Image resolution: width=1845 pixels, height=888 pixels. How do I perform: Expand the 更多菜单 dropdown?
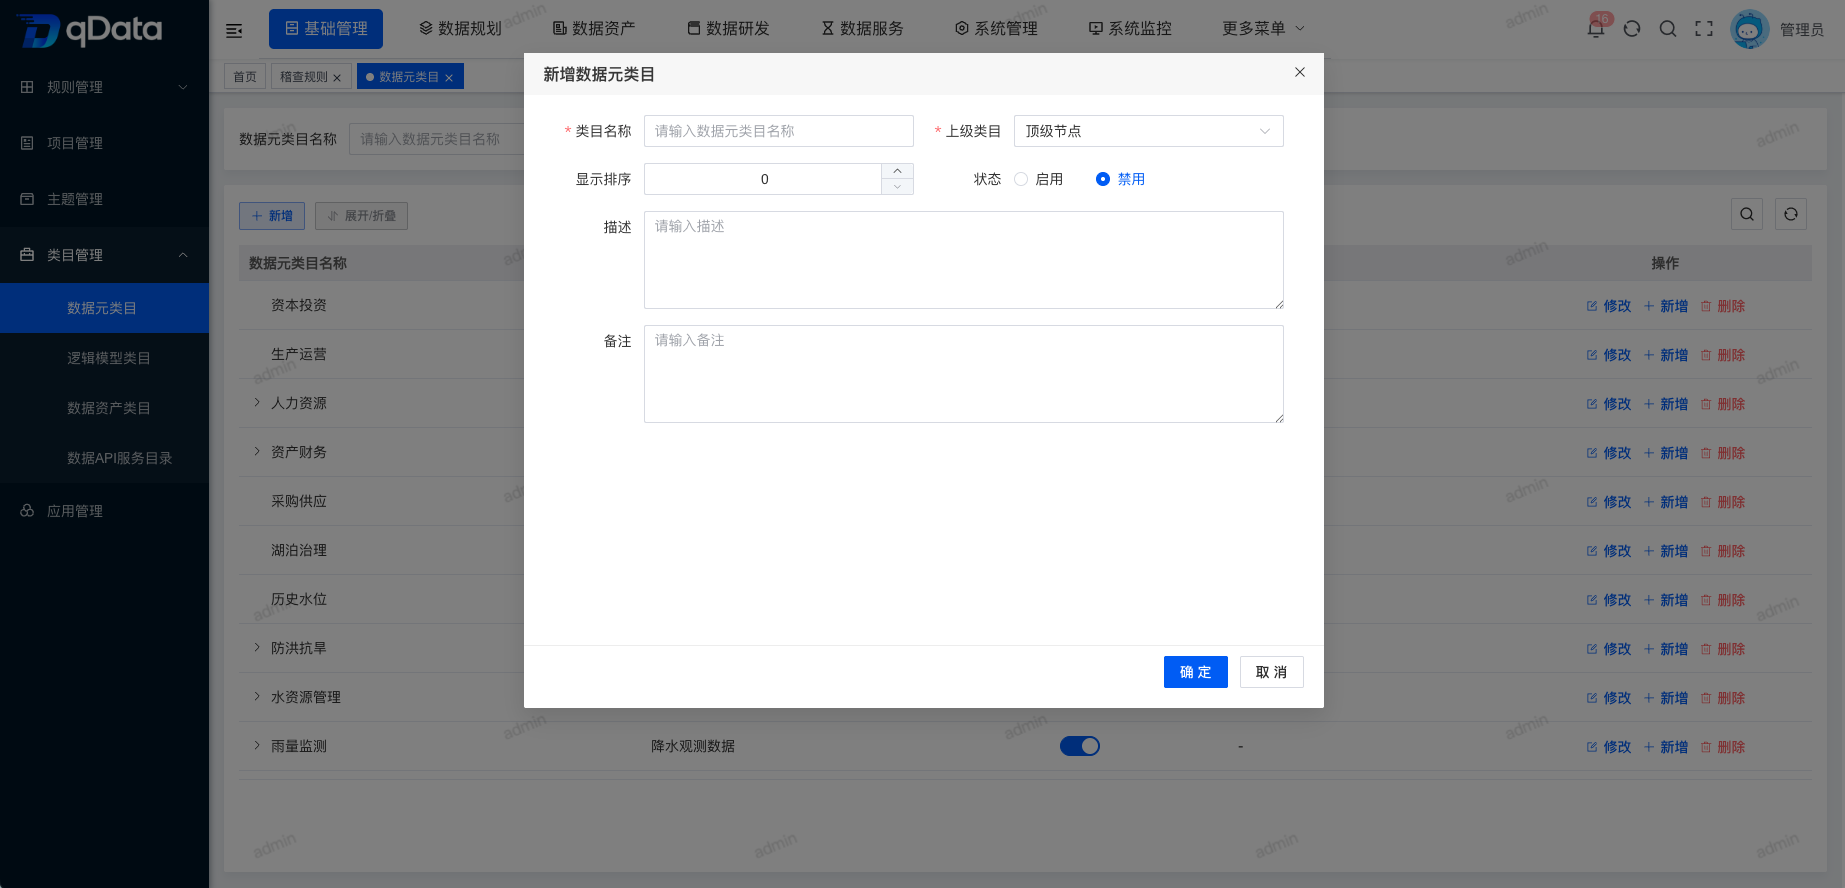tap(1263, 28)
